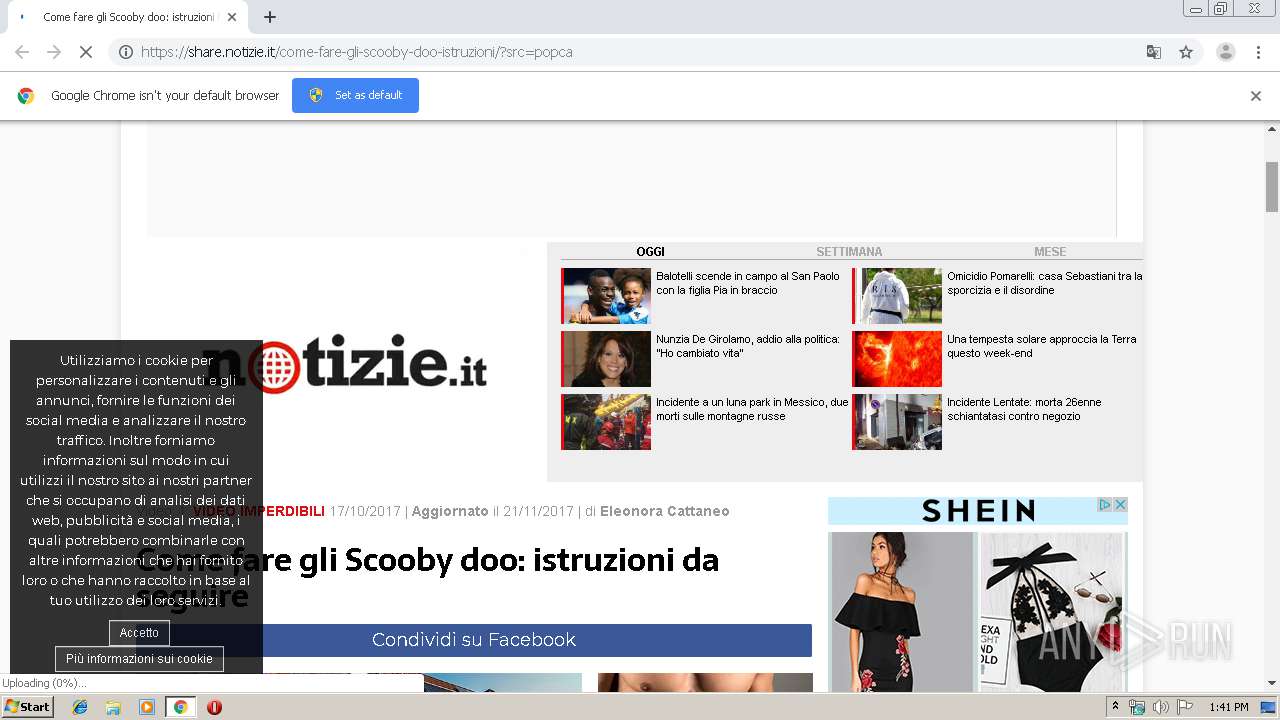Click the SHEIN ad banner title
This screenshot has width=1280, height=720.
pos(978,511)
